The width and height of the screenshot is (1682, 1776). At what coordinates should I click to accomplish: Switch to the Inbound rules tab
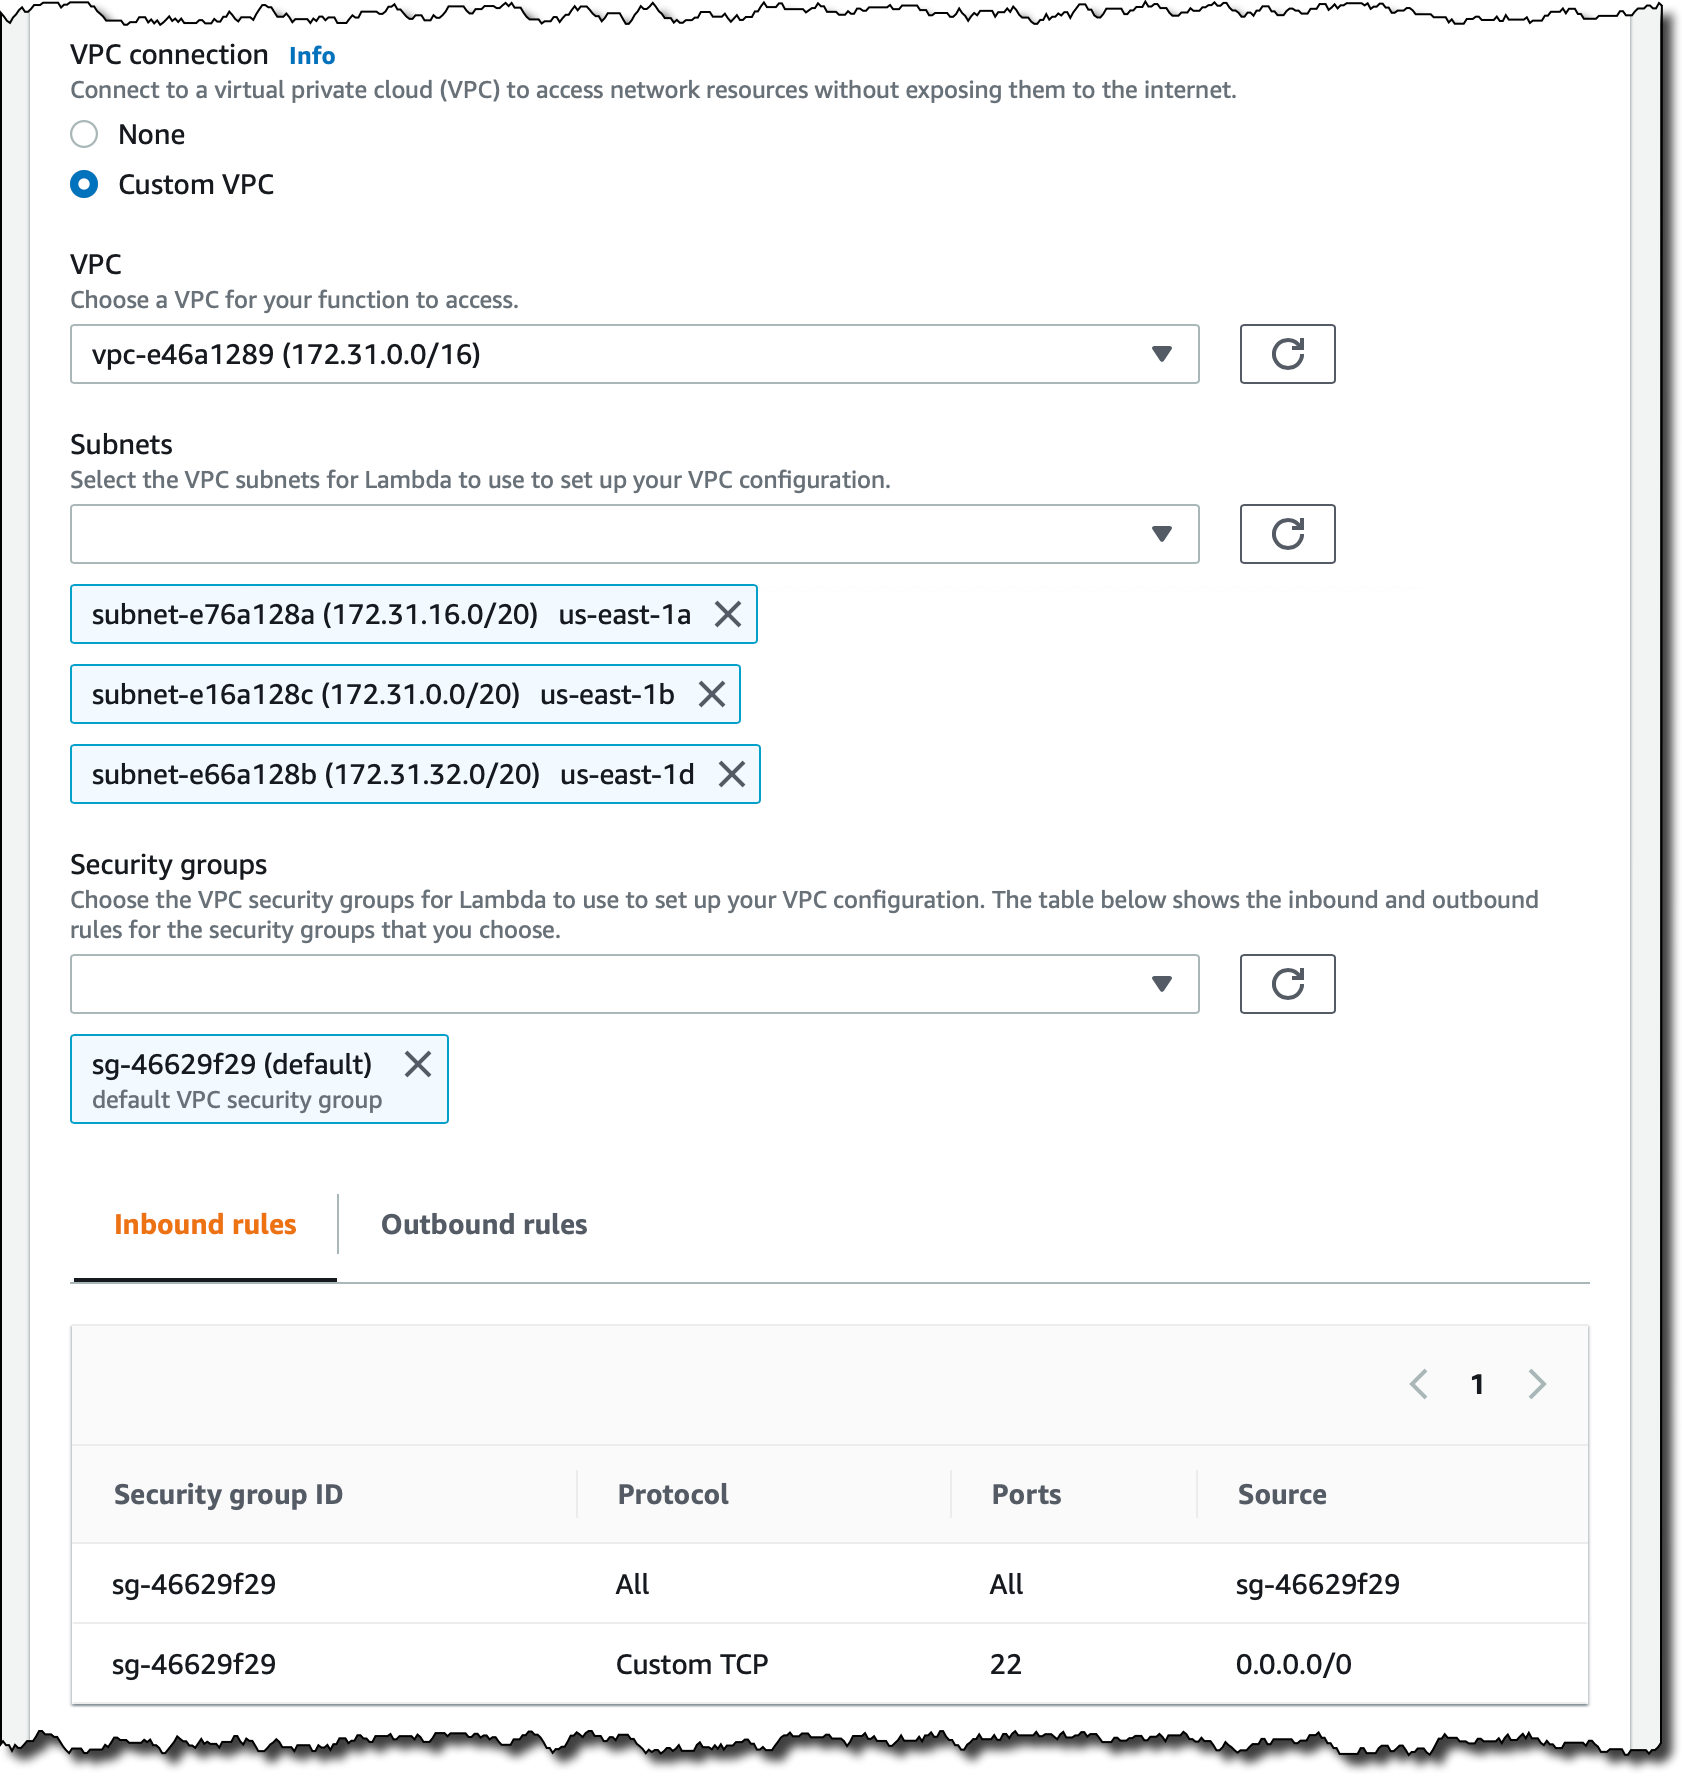click(205, 1225)
